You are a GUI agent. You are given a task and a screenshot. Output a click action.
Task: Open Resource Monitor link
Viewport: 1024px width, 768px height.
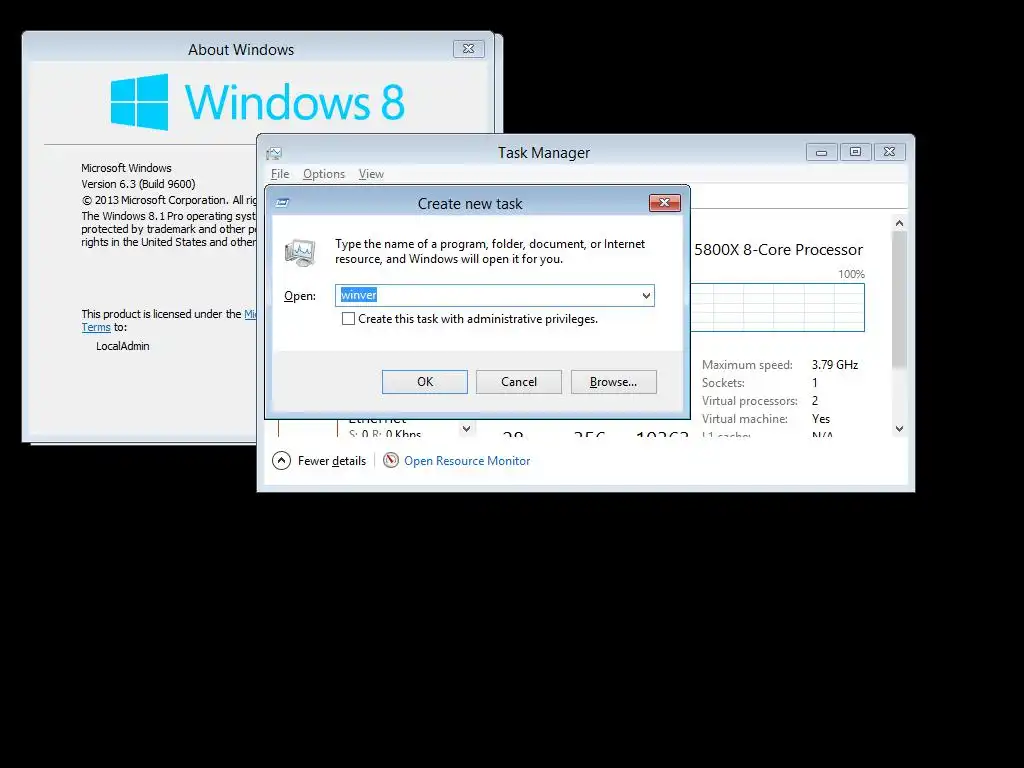[x=467, y=461]
